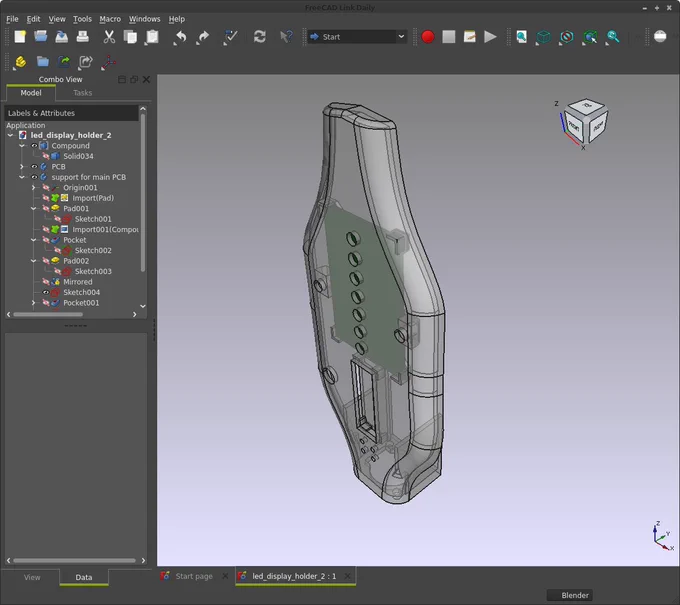Expand the PCB tree node
The image size is (680, 605).
coord(22,167)
